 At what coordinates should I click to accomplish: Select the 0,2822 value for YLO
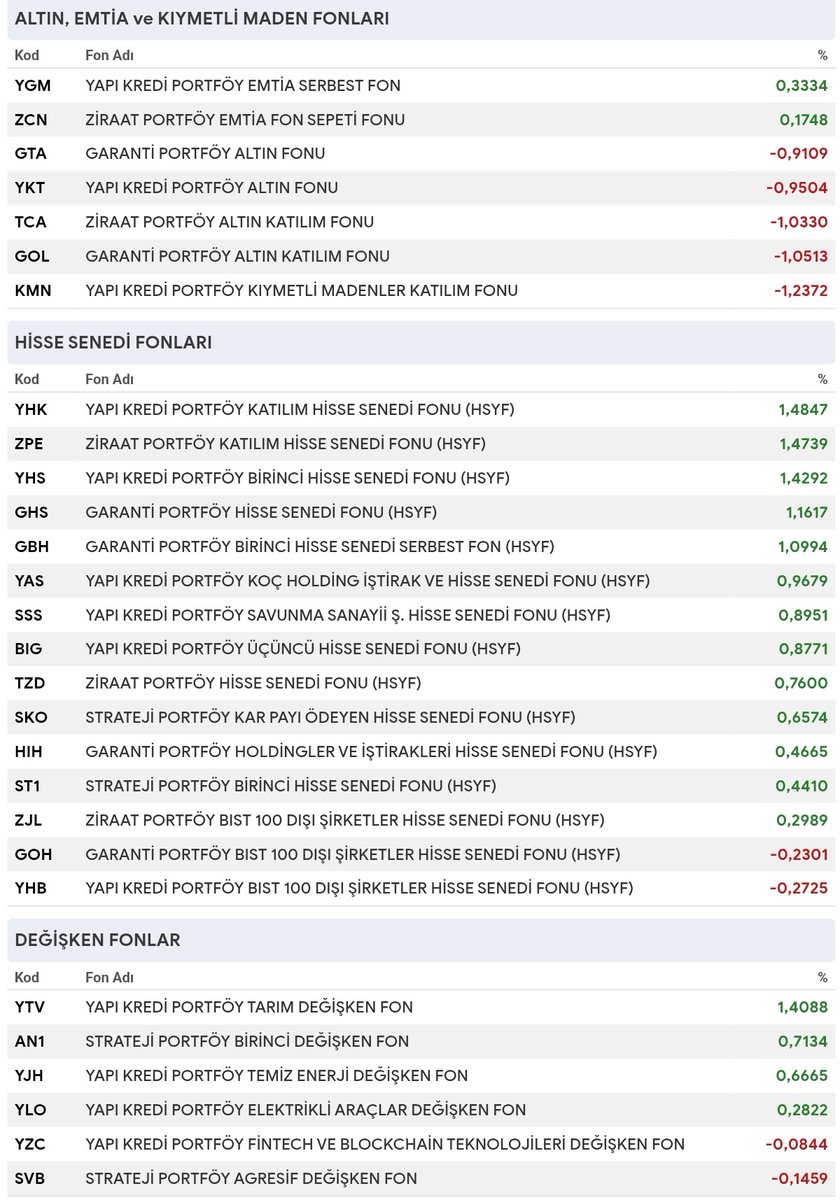pyautogui.click(x=803, y=1110)
